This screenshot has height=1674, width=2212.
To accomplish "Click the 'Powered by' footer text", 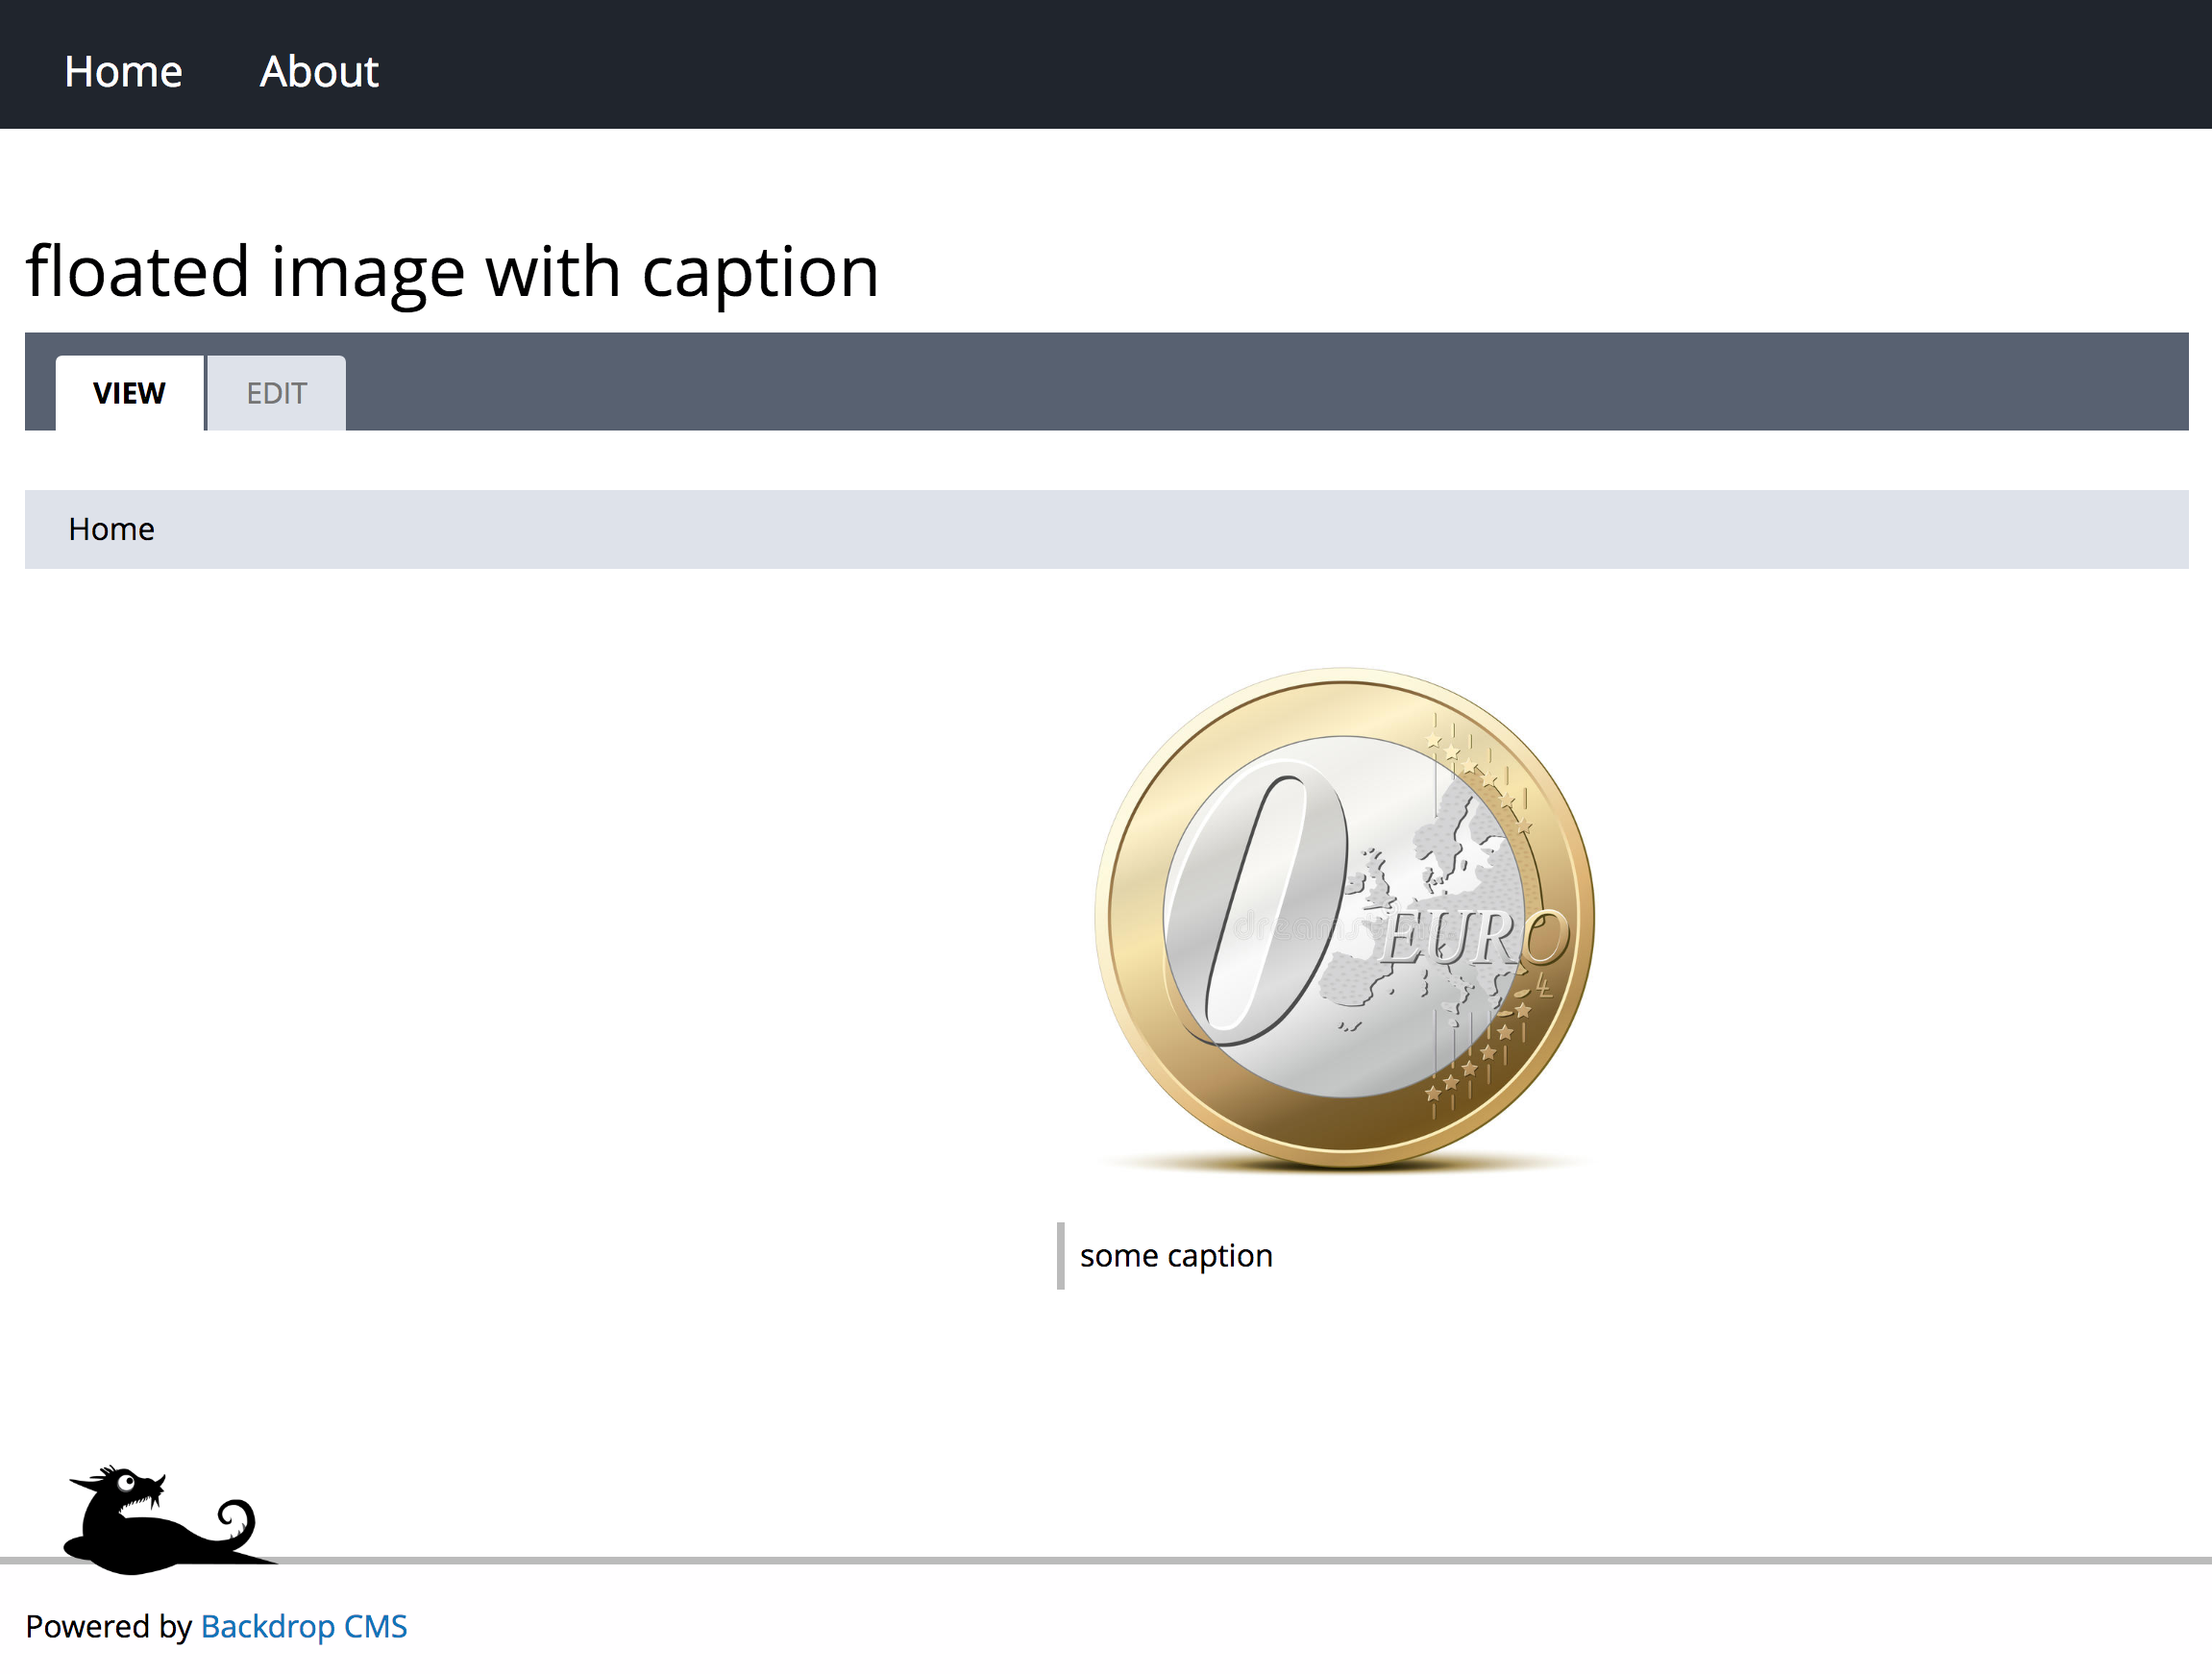I will (108, 1626).
